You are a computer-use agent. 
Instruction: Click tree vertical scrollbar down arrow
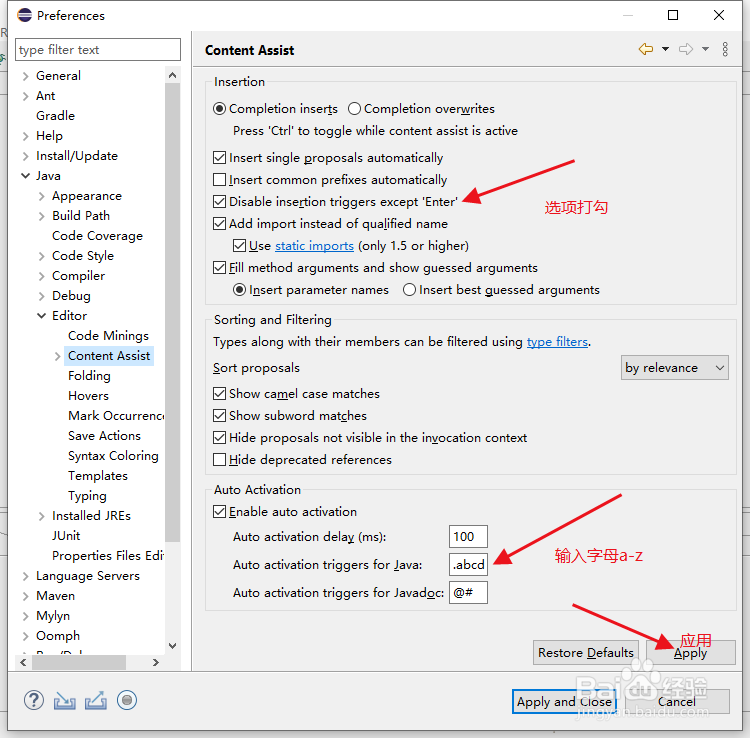pos(173,646)
